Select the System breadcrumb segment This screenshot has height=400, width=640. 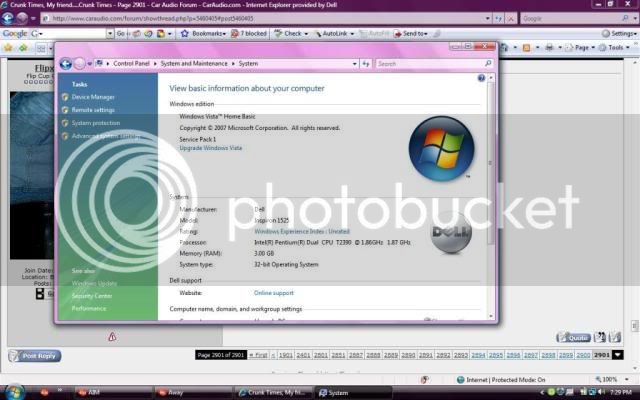point(248,64)
